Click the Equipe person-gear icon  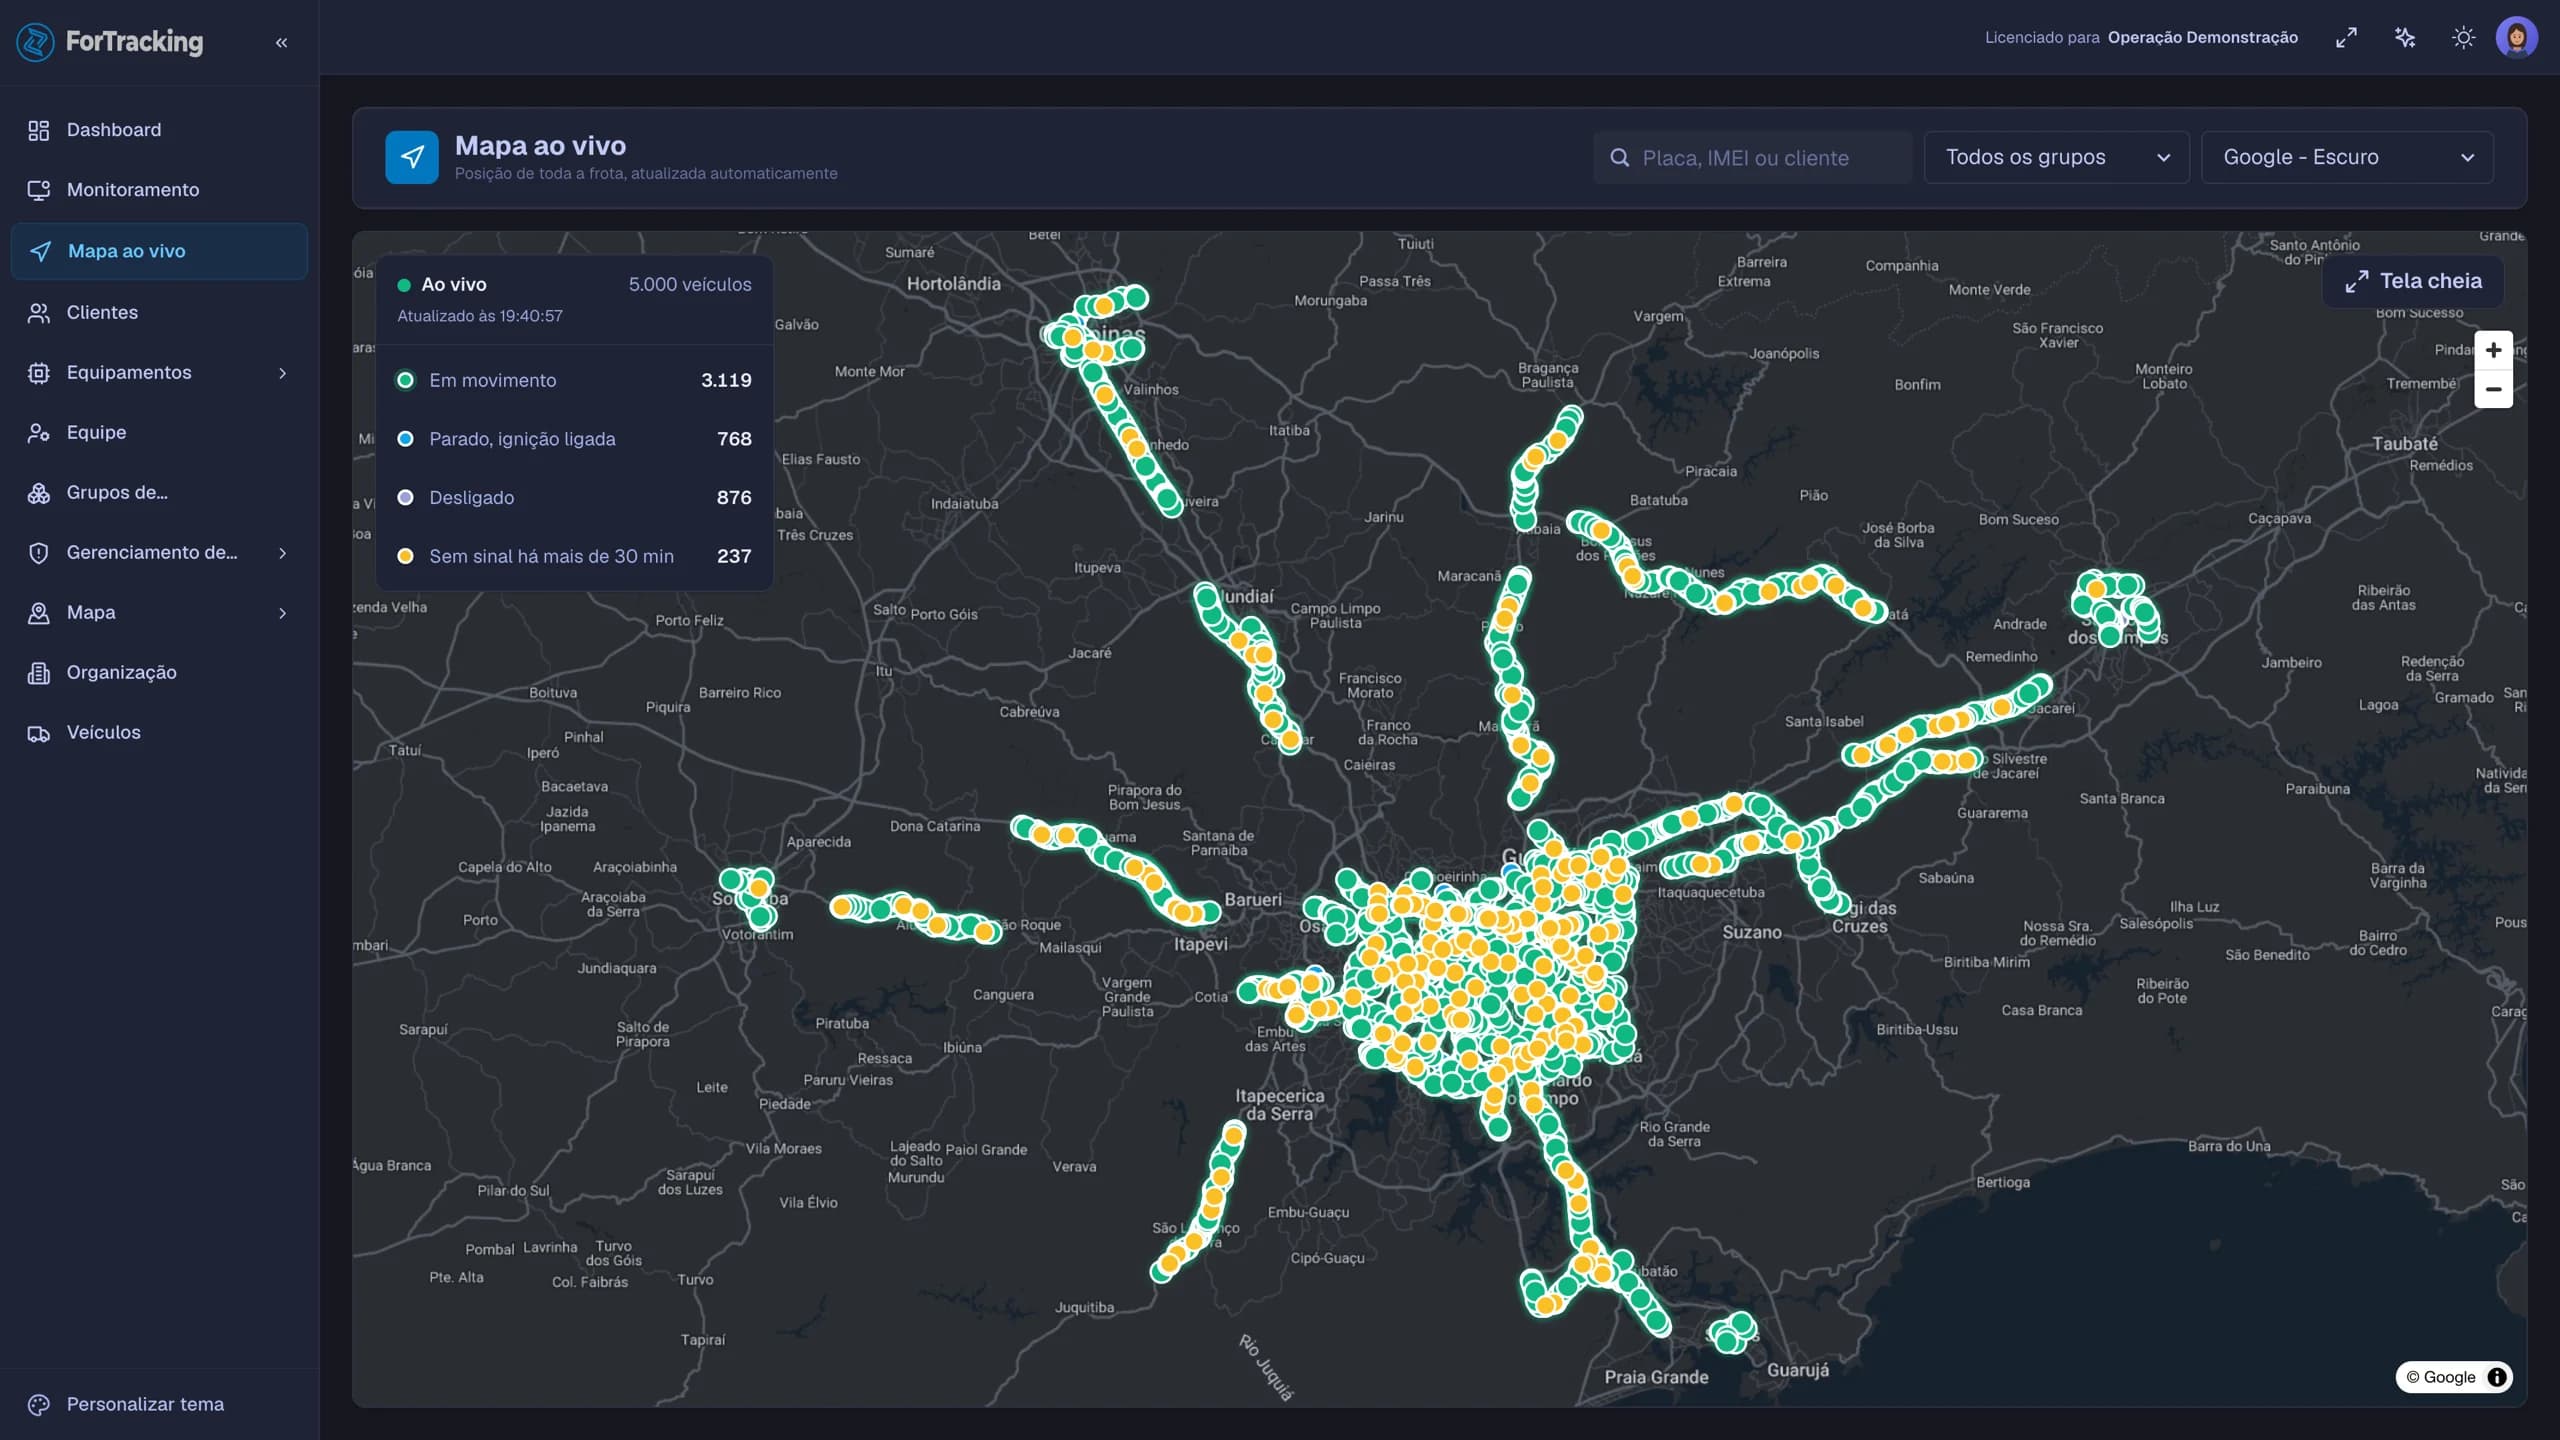(39, 433)
